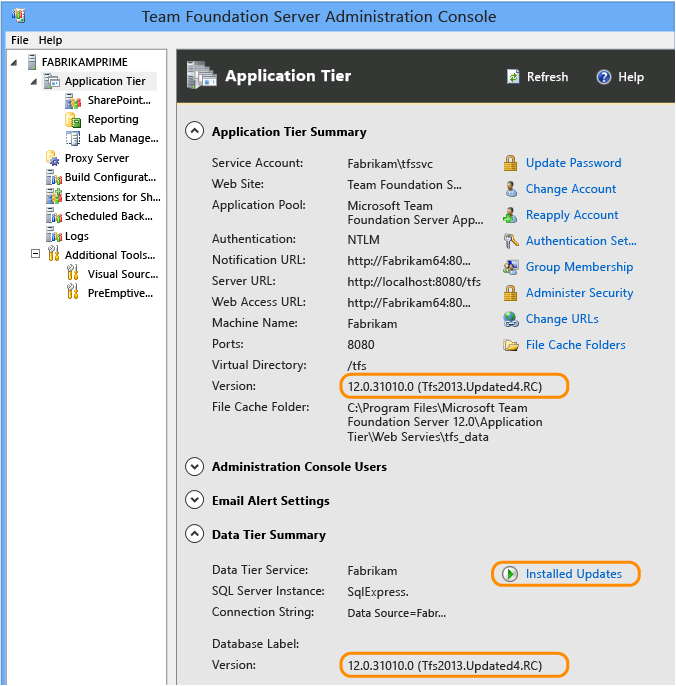Screen dimensions: 676x686
Task: Click the Authentication value NTLM
Action: click(363, 240)
